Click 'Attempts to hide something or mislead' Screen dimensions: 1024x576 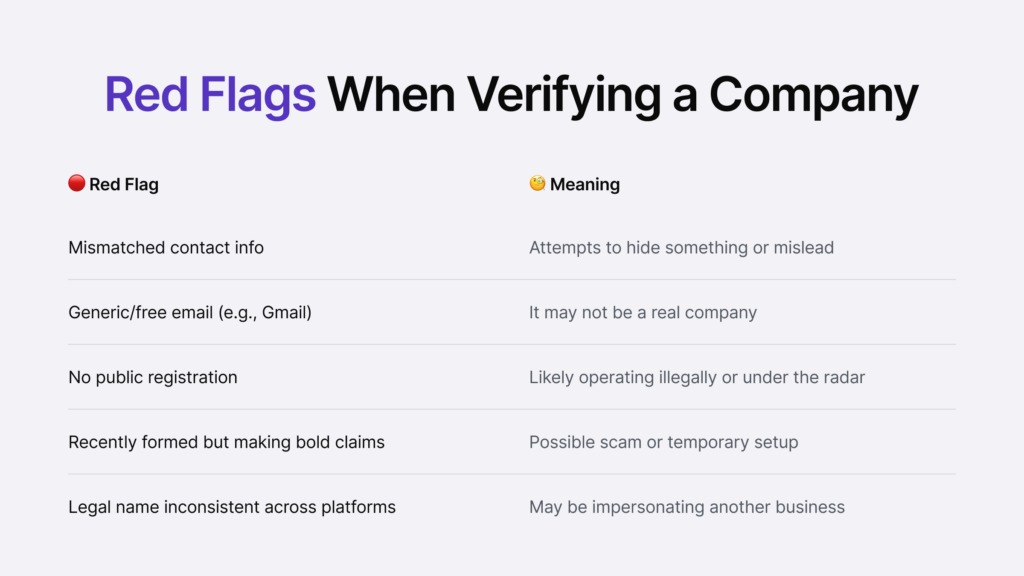click(681, 247)
